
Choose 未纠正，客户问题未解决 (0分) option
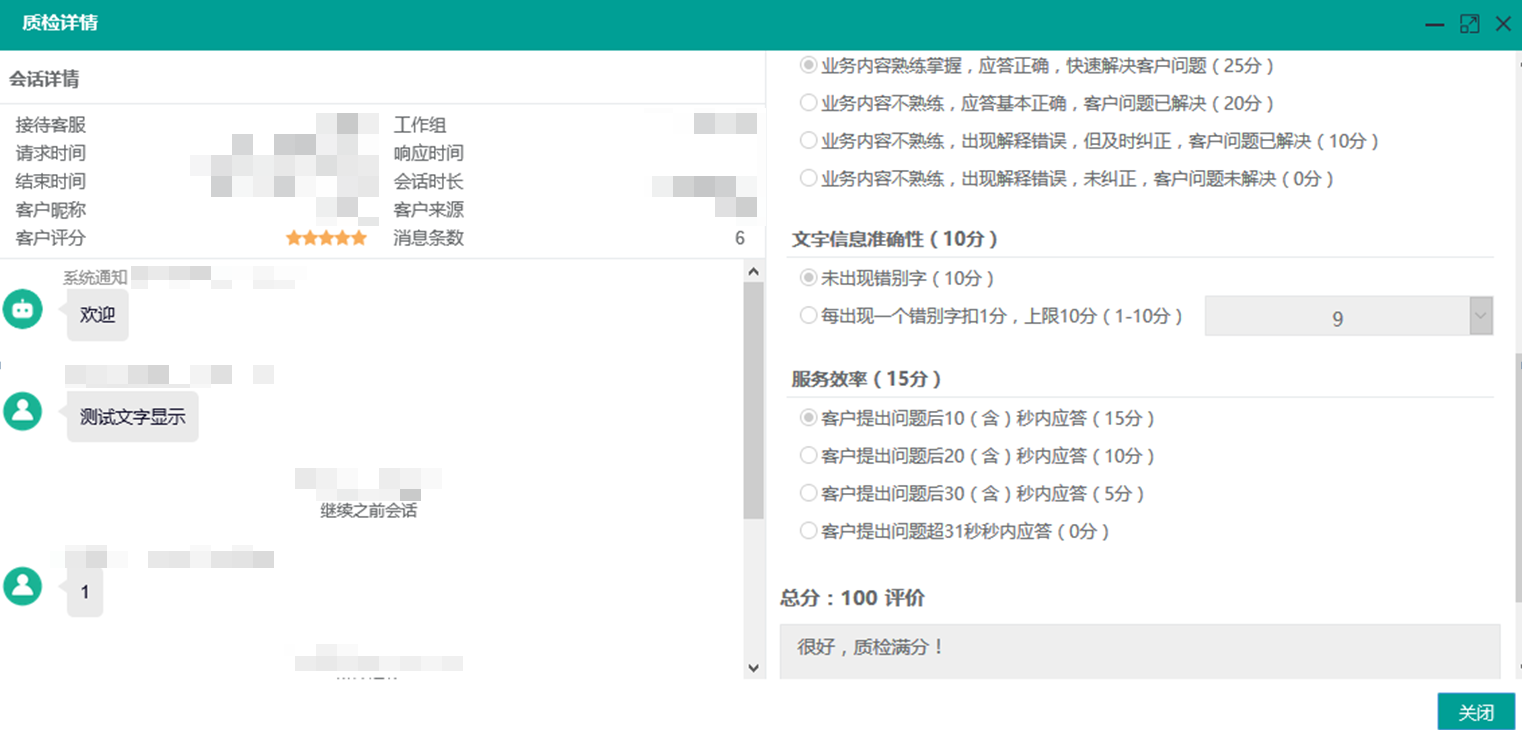pos(808,179)
